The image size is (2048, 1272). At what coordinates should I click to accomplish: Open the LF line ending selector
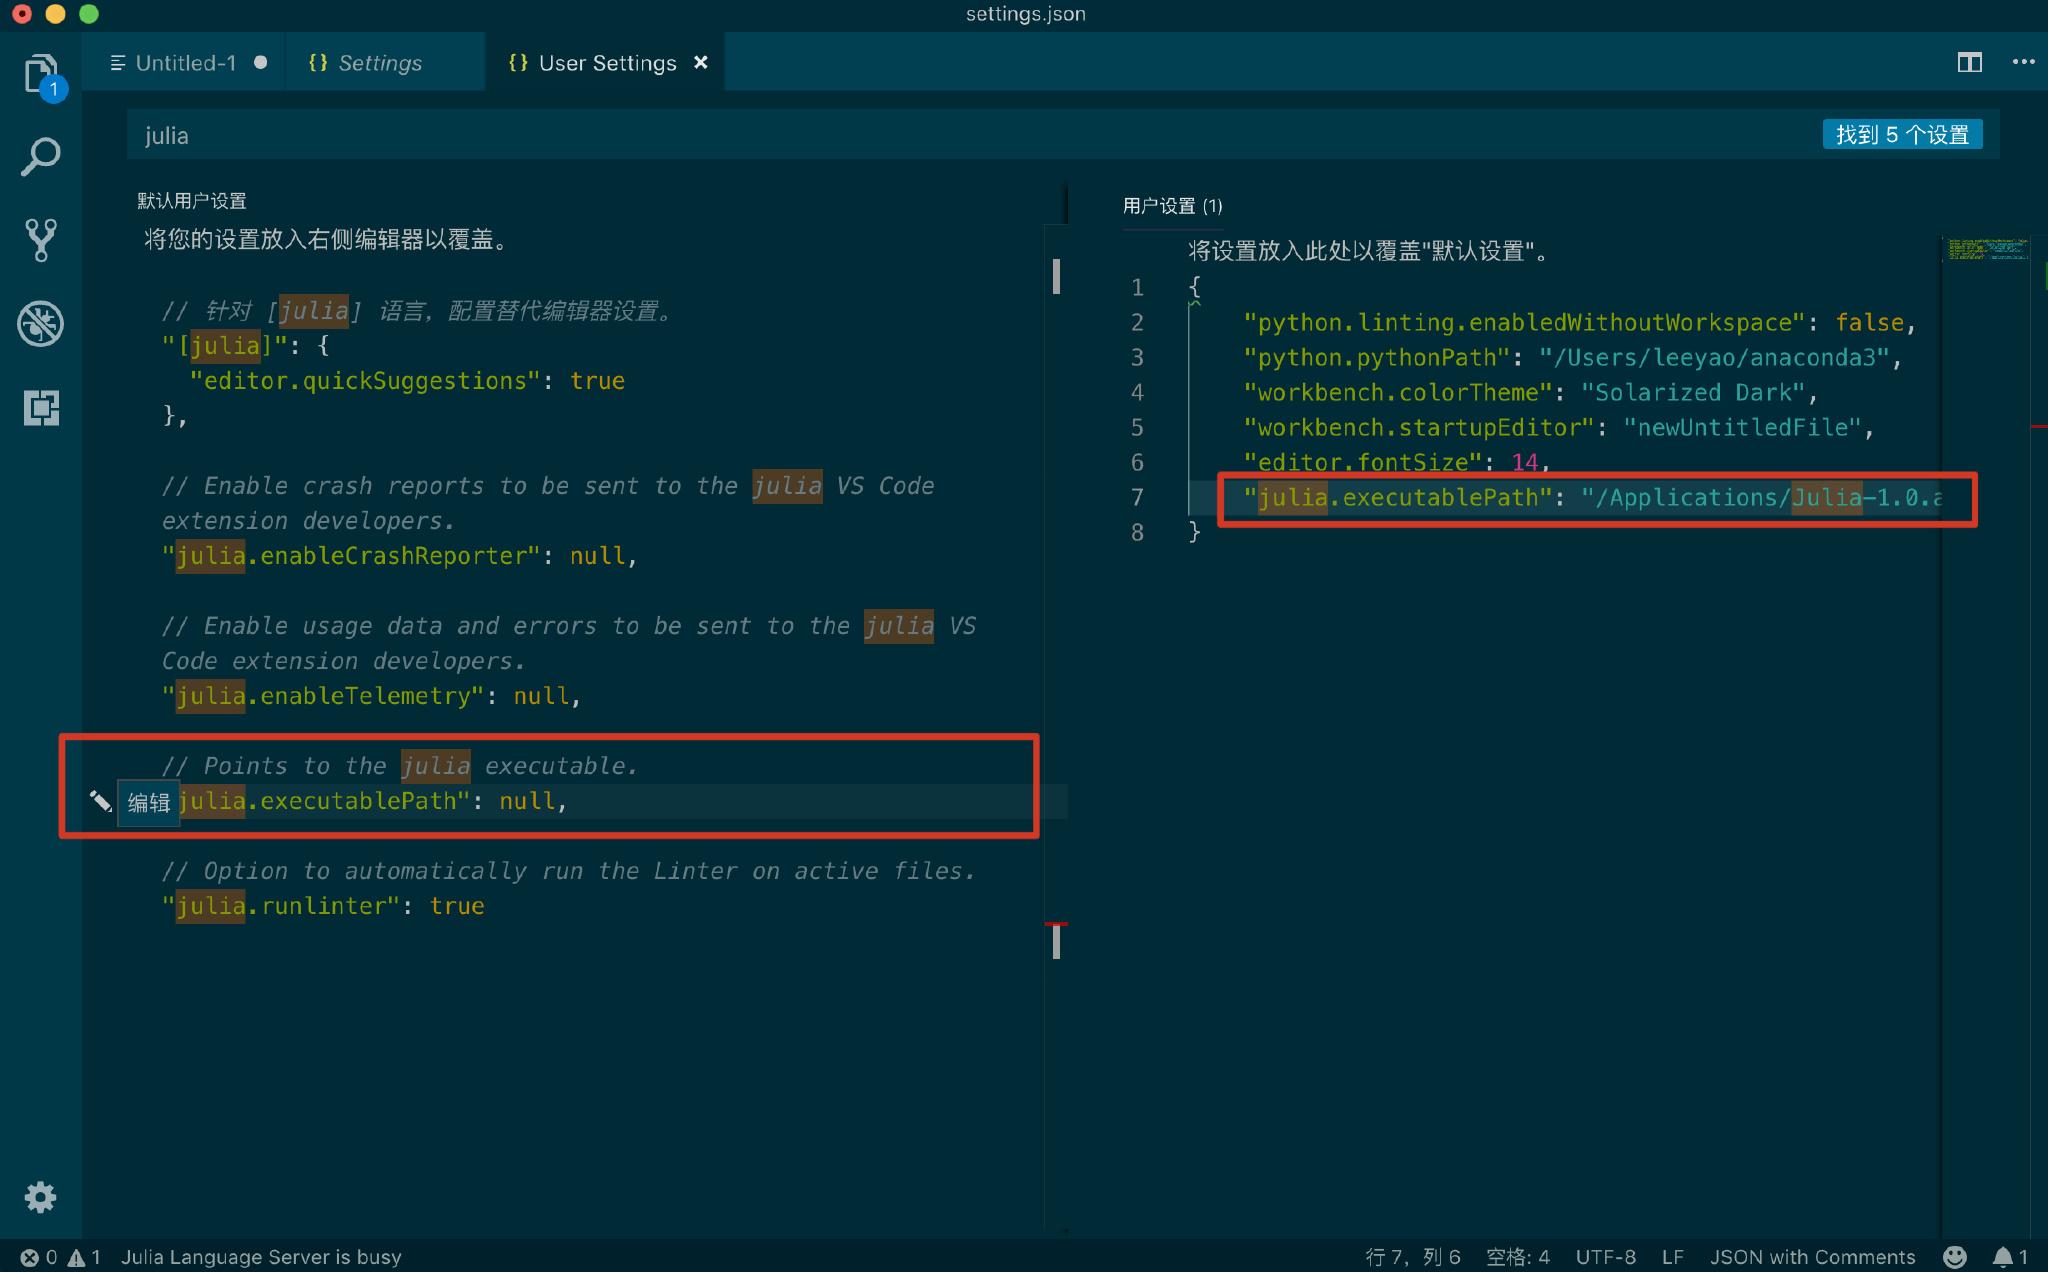(x=1672, y=1257)
